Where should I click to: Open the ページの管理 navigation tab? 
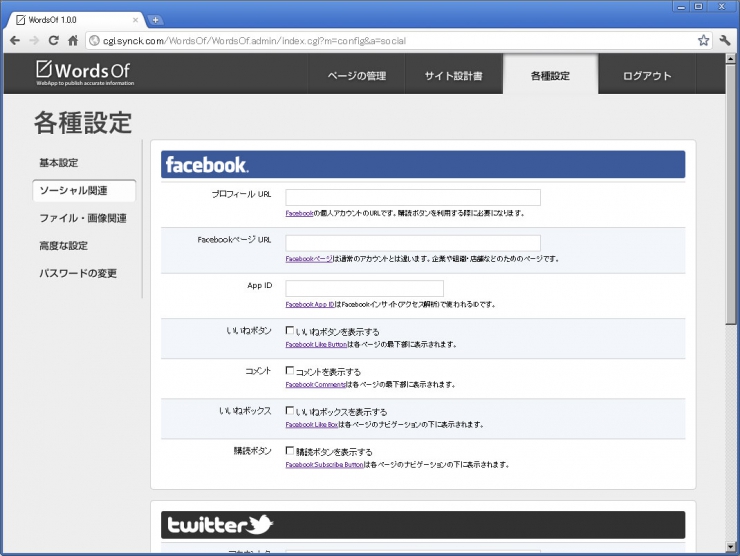coord(357,76)
